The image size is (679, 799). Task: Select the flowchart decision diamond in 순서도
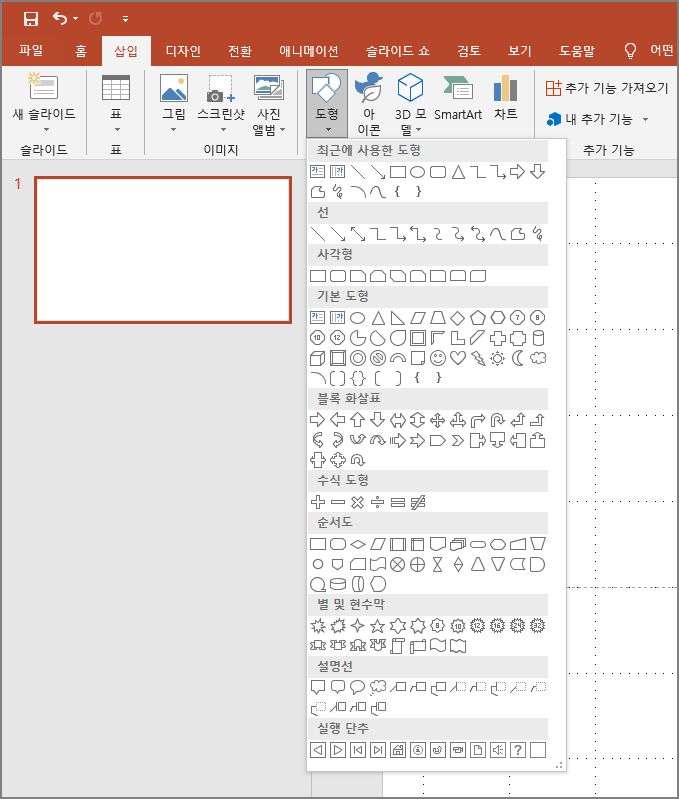pyautogui.click(x=358, y=544)
